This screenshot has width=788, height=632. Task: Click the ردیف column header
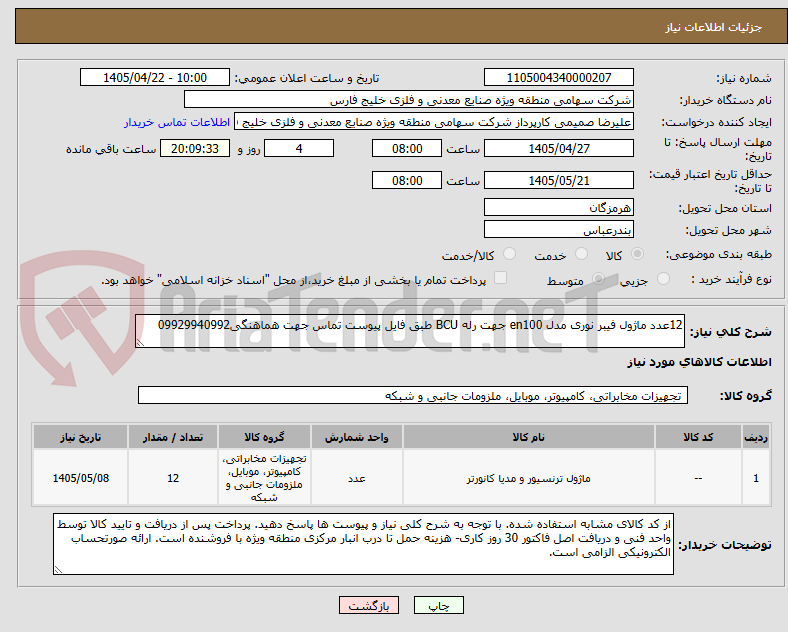[756, 437]
